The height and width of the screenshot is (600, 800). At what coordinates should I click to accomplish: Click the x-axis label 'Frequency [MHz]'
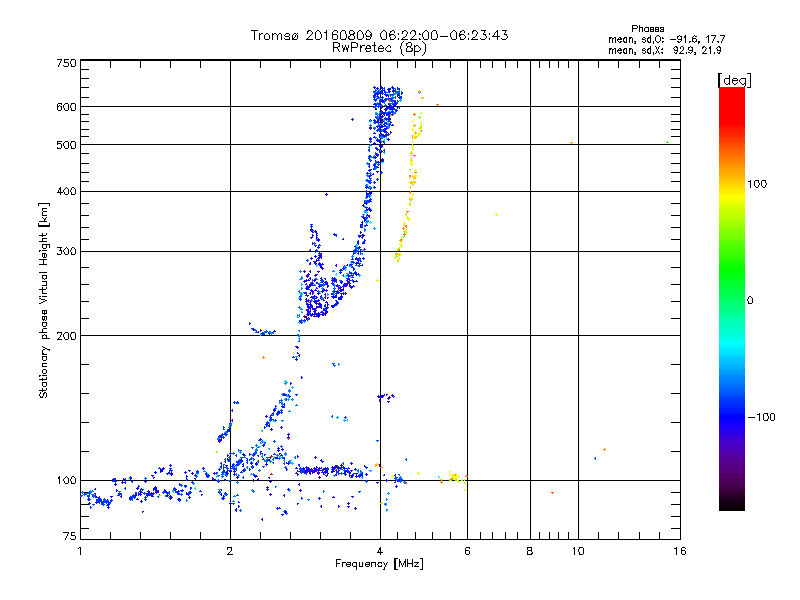[379, 564]
